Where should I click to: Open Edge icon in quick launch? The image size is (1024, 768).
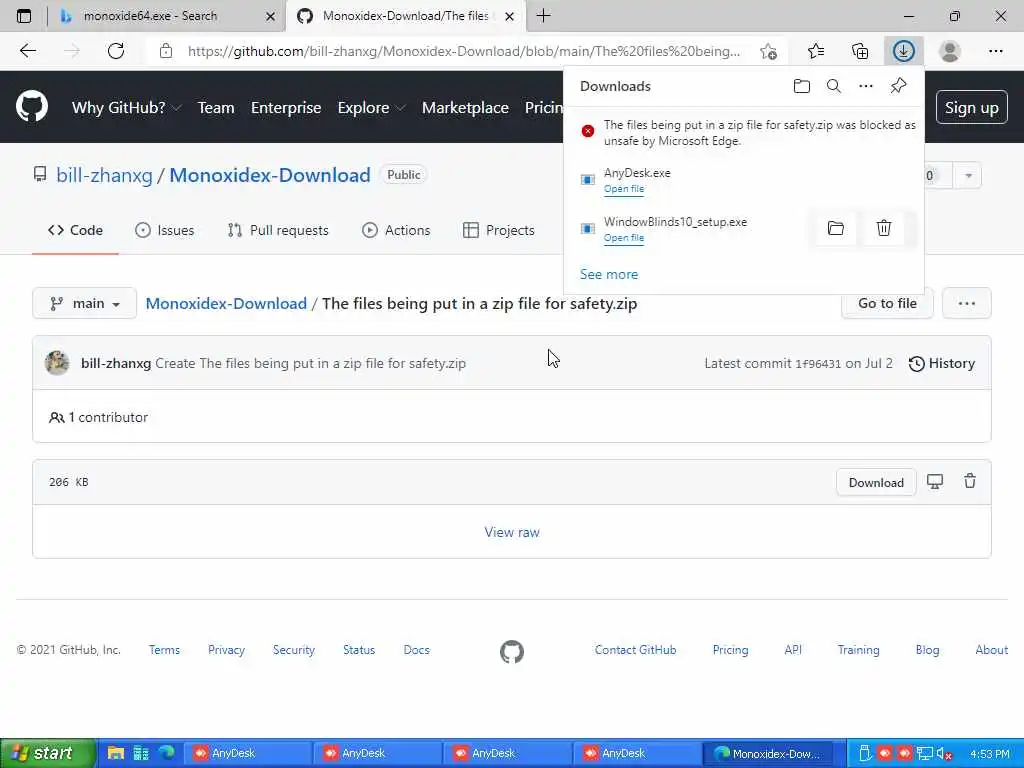point(167,753)
